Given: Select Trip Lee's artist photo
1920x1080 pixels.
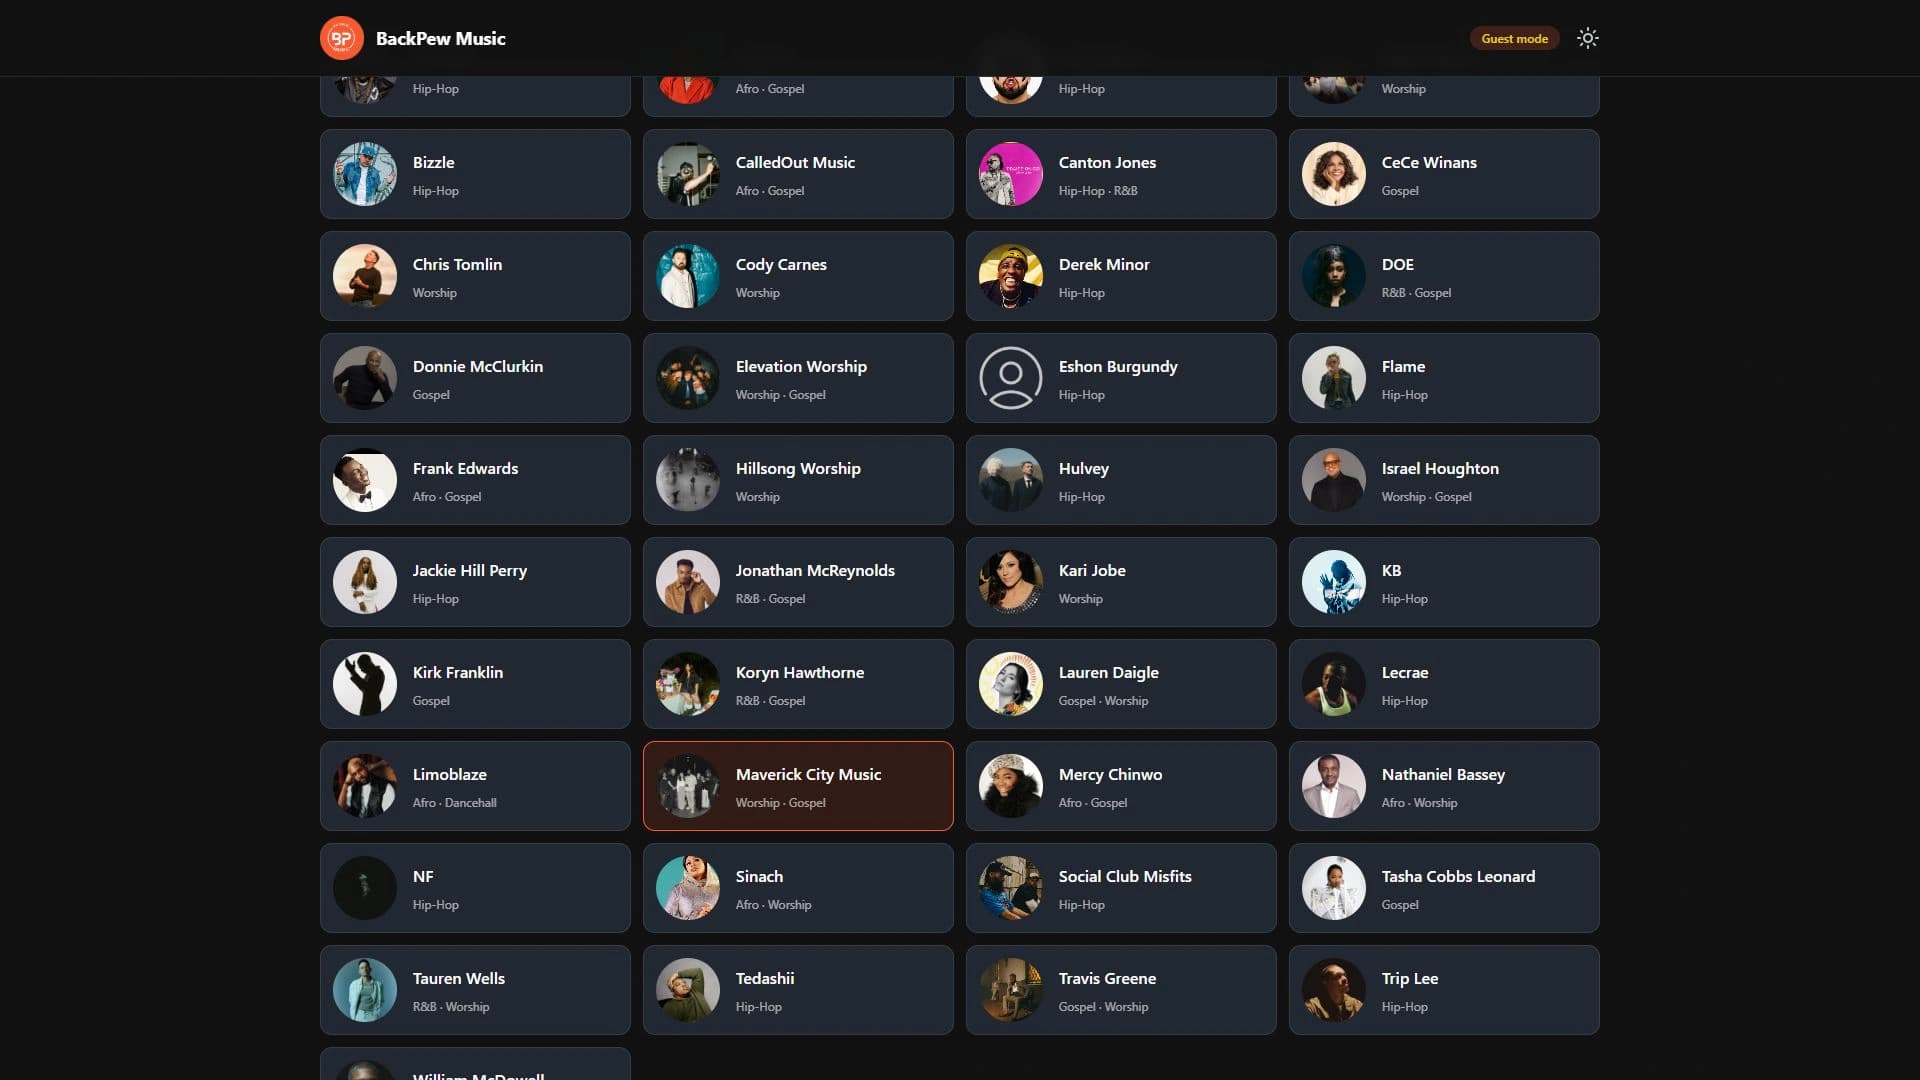Looking at the screenshot, I should point(1334,990).
